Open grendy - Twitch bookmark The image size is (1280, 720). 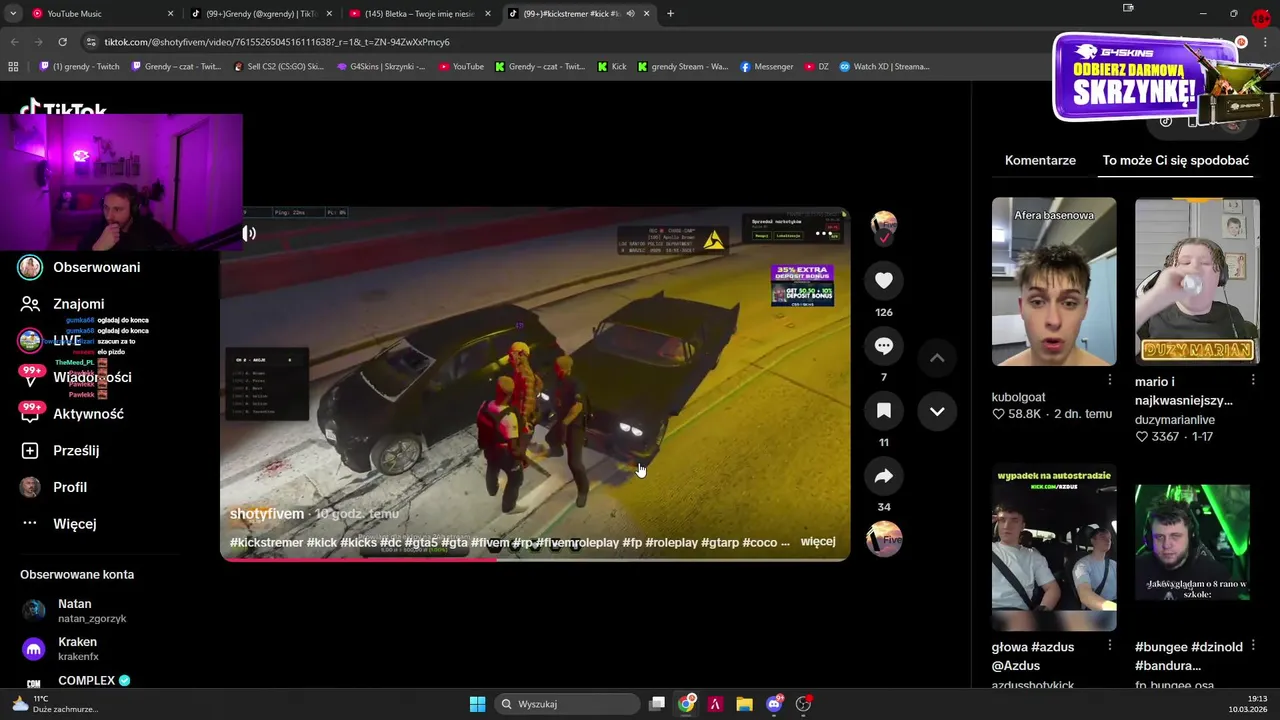(x=79, y=67)
